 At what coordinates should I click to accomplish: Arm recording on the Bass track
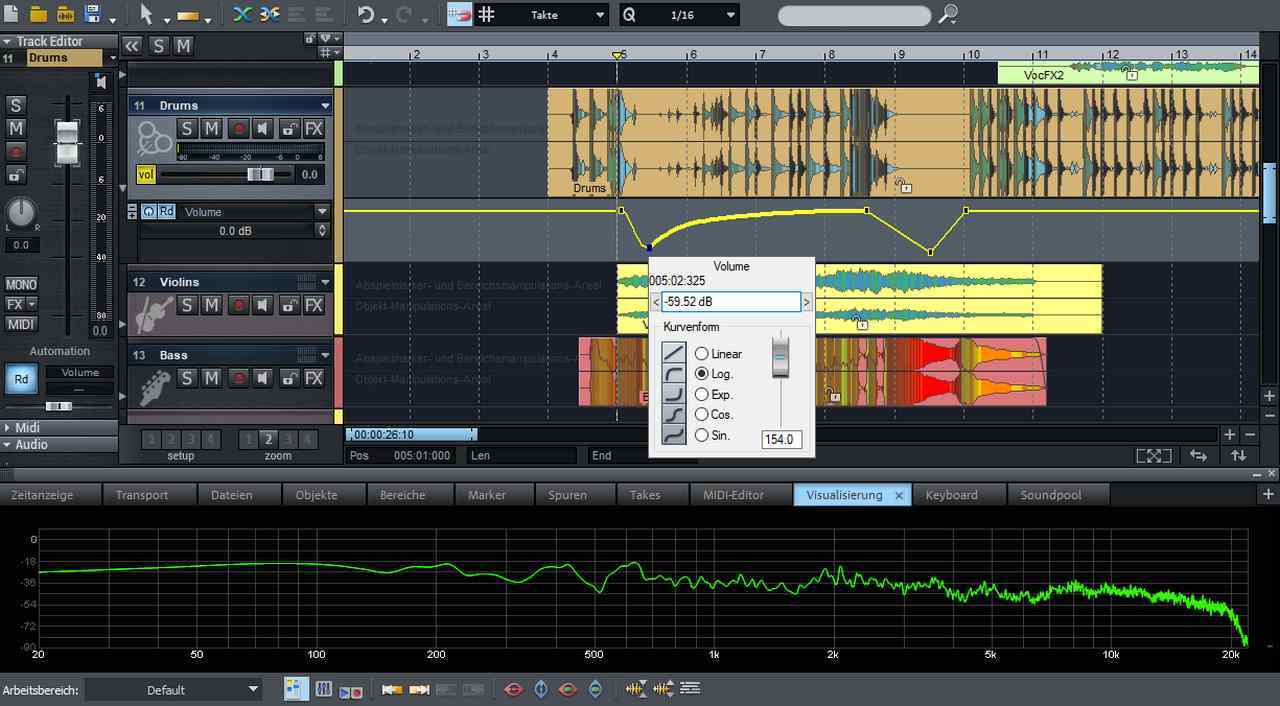click(238, 378)
